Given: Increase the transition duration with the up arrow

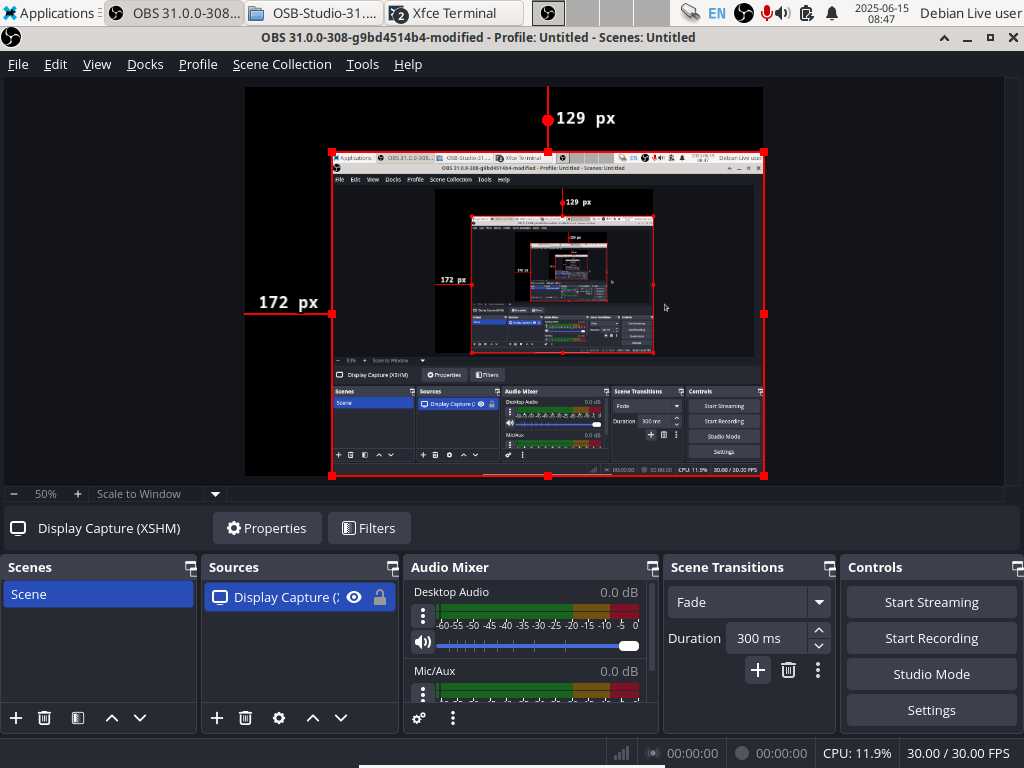Looking at the screenshot, I should pos(819,630).
